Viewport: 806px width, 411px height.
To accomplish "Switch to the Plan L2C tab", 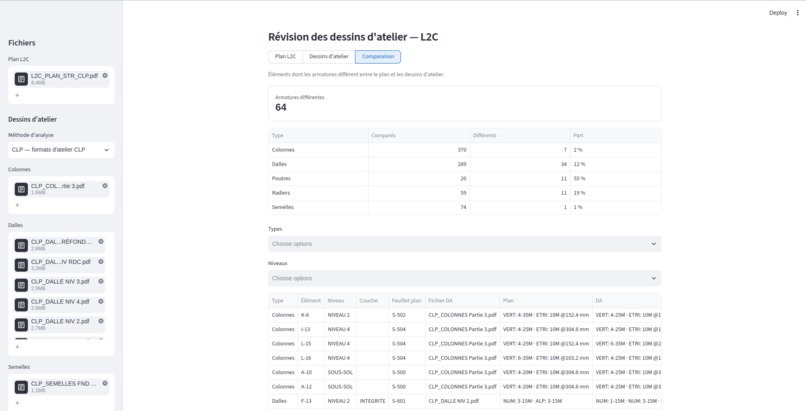I will click(285, 57).
